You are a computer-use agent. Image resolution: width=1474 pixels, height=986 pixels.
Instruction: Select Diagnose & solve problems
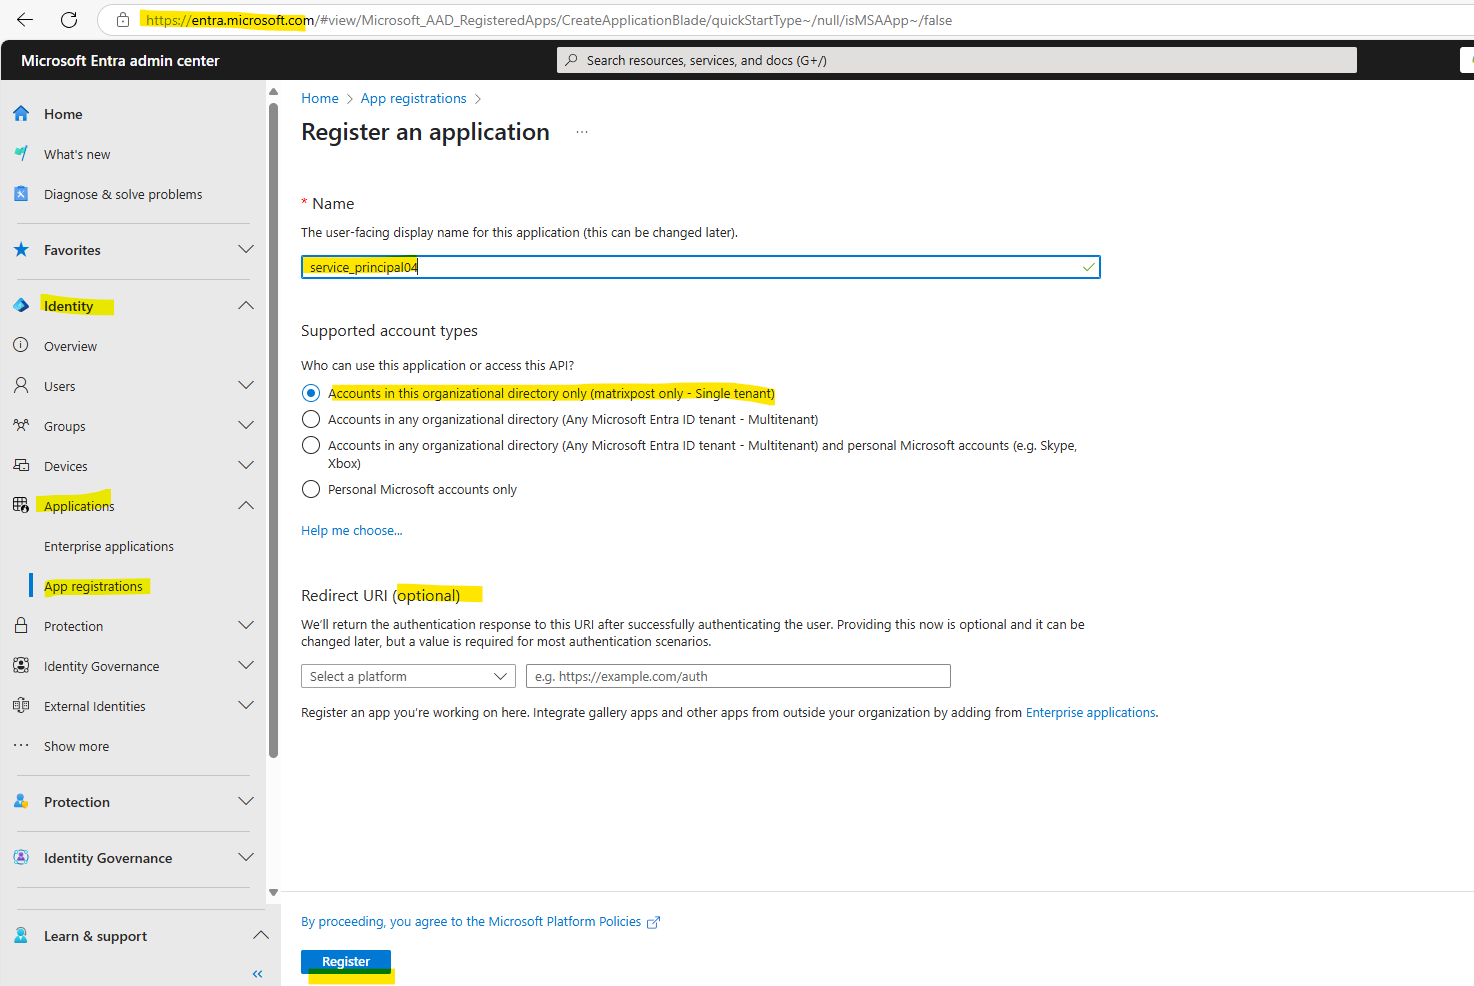tap(122, 194)
